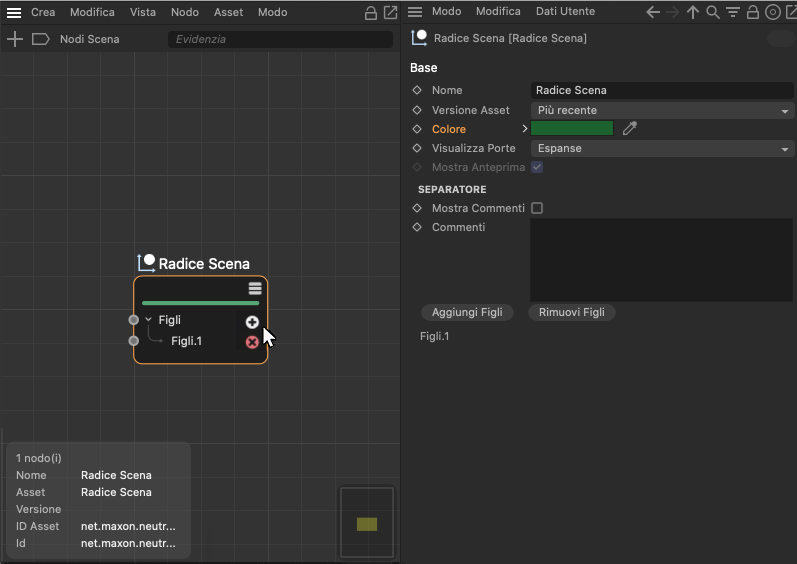
Task: Select the Radice Scena node title
Action: click(204, 264)
